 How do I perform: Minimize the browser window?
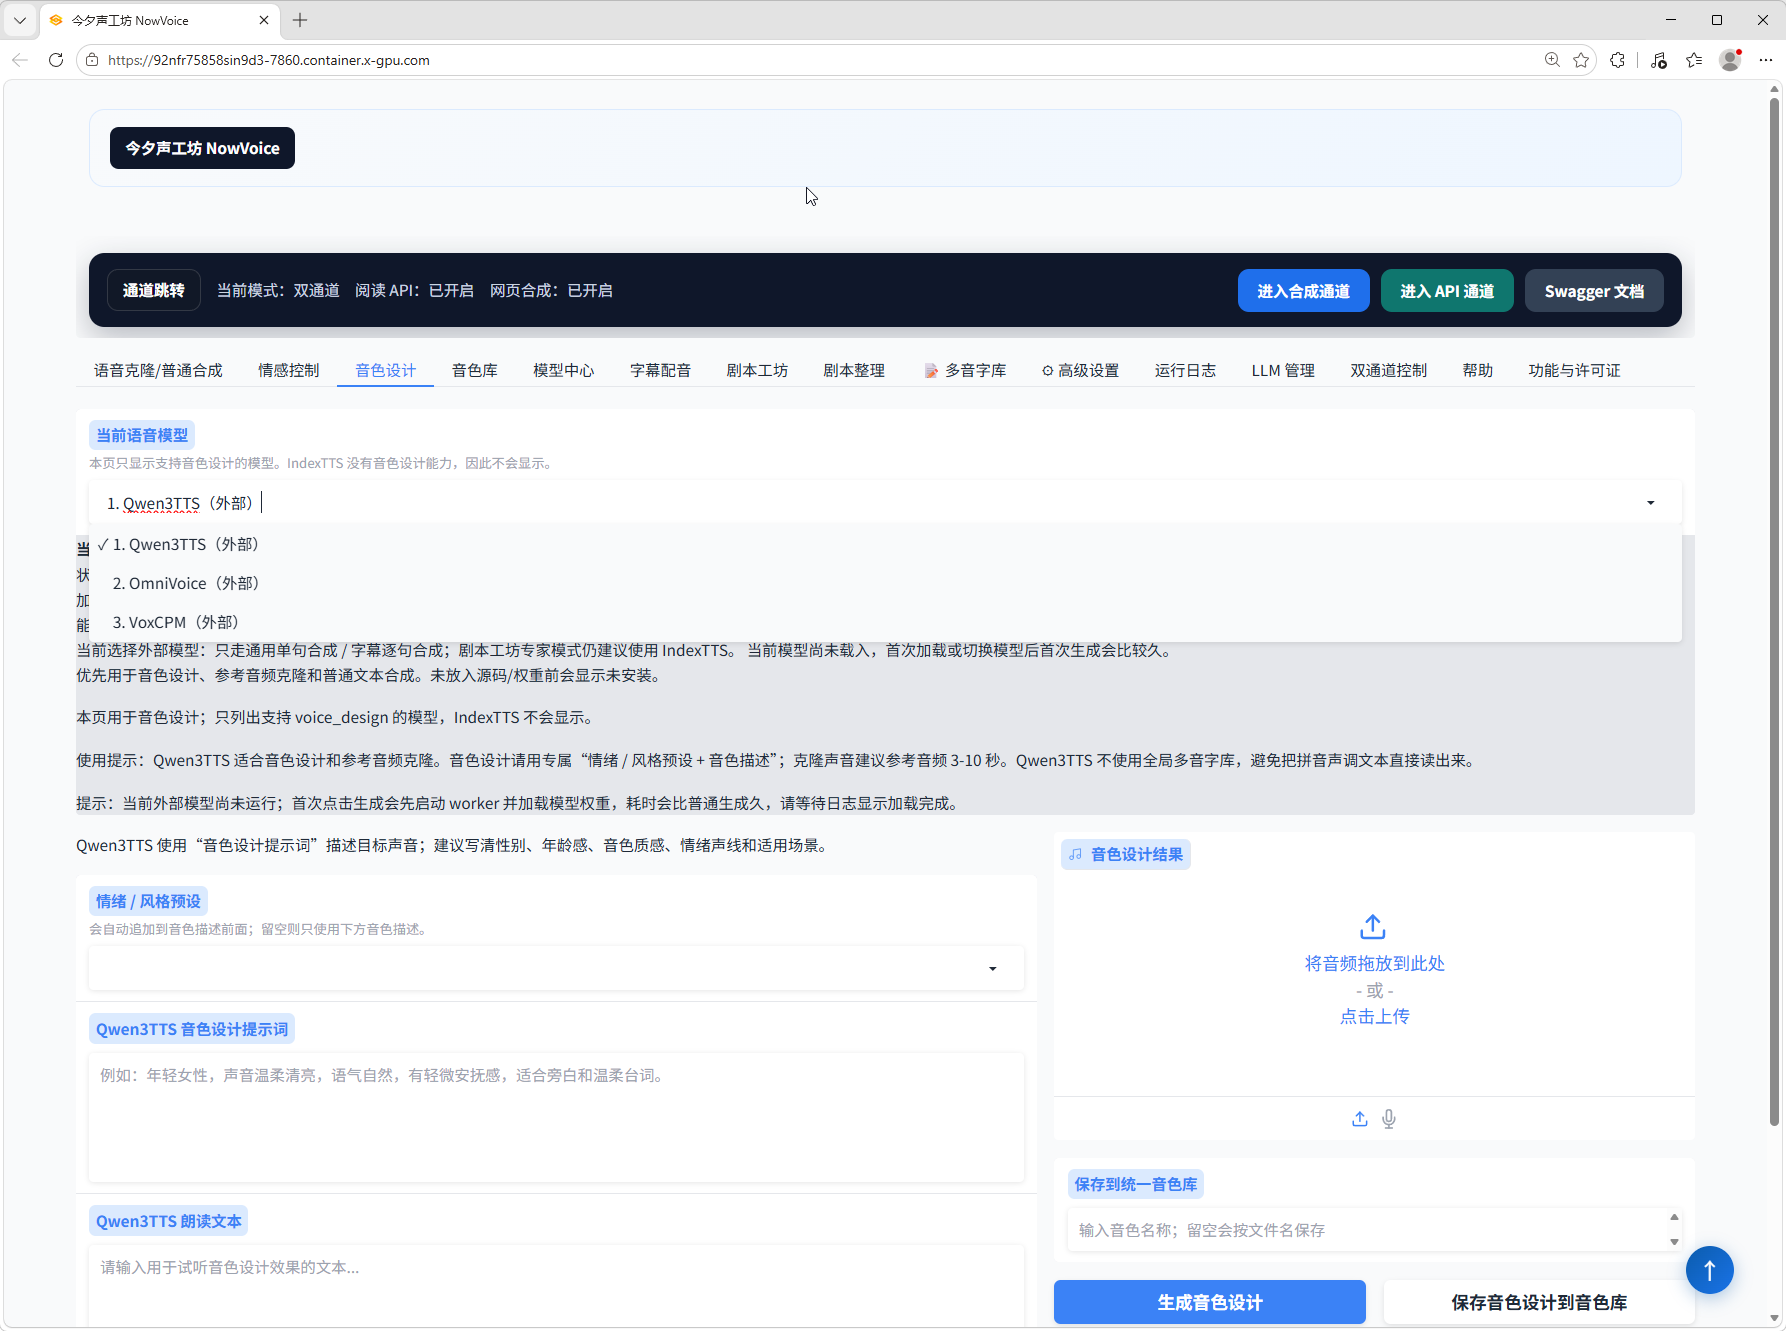[x=1671, y=20]
